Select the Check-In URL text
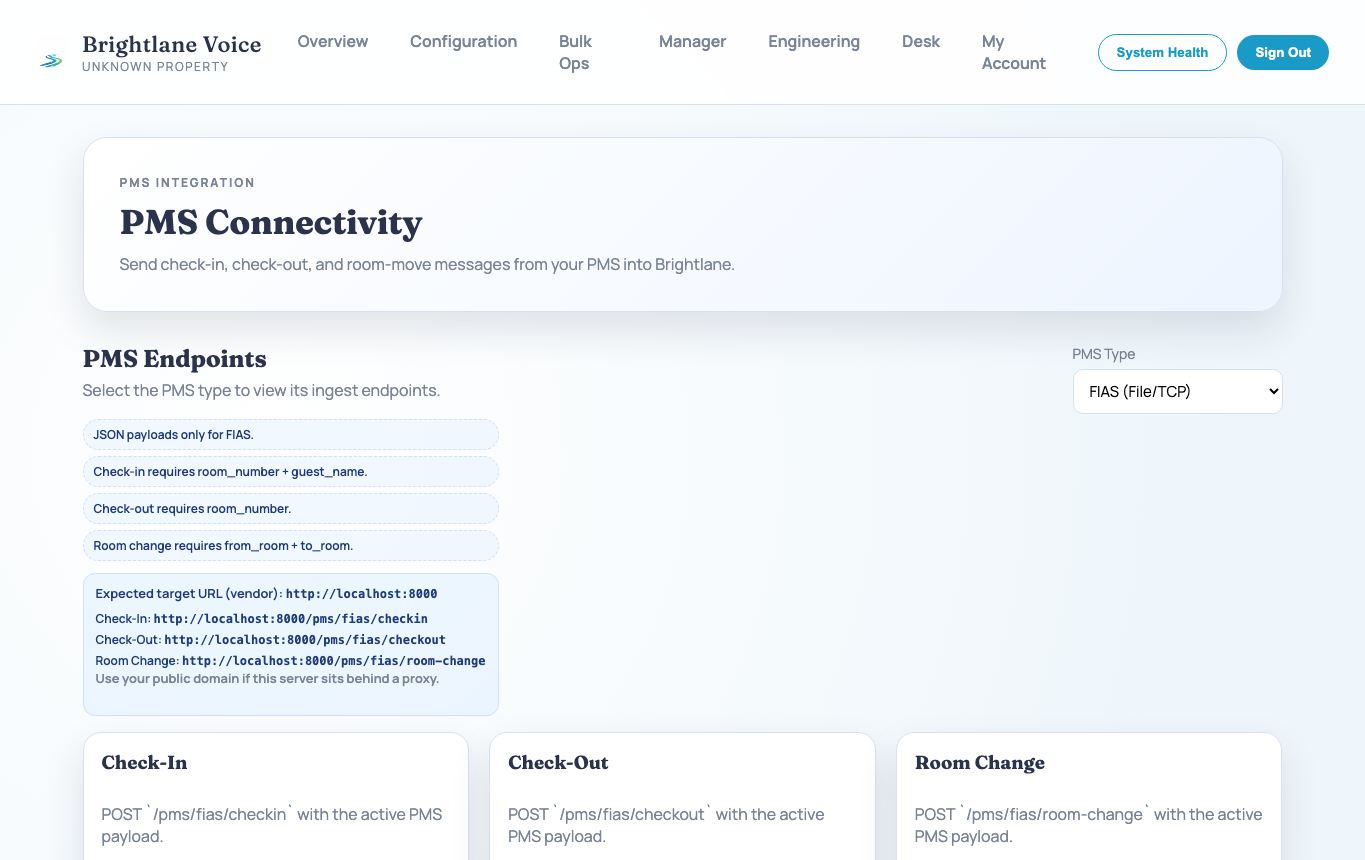Screen dimensions: 1365x860 (x=290, y=619)
